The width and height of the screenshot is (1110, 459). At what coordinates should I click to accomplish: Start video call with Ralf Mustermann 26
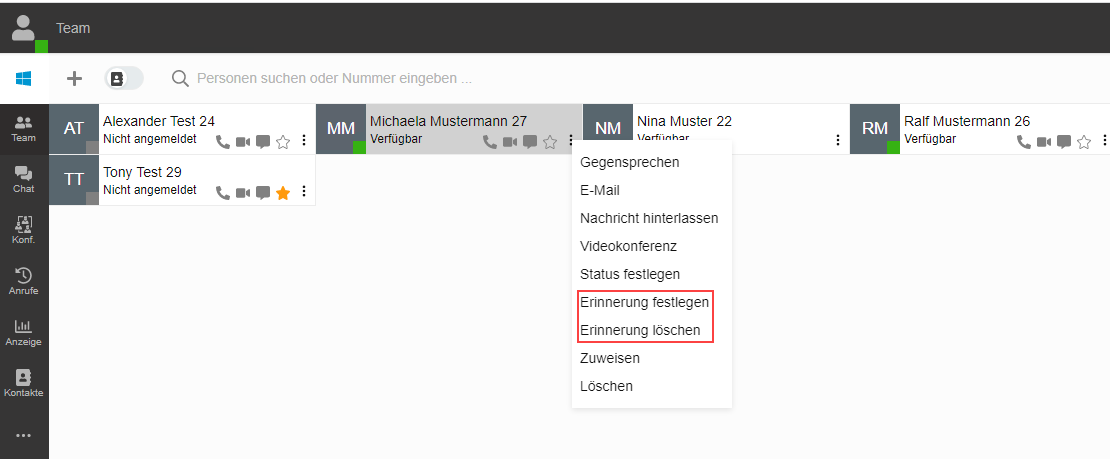point(1043,142)
